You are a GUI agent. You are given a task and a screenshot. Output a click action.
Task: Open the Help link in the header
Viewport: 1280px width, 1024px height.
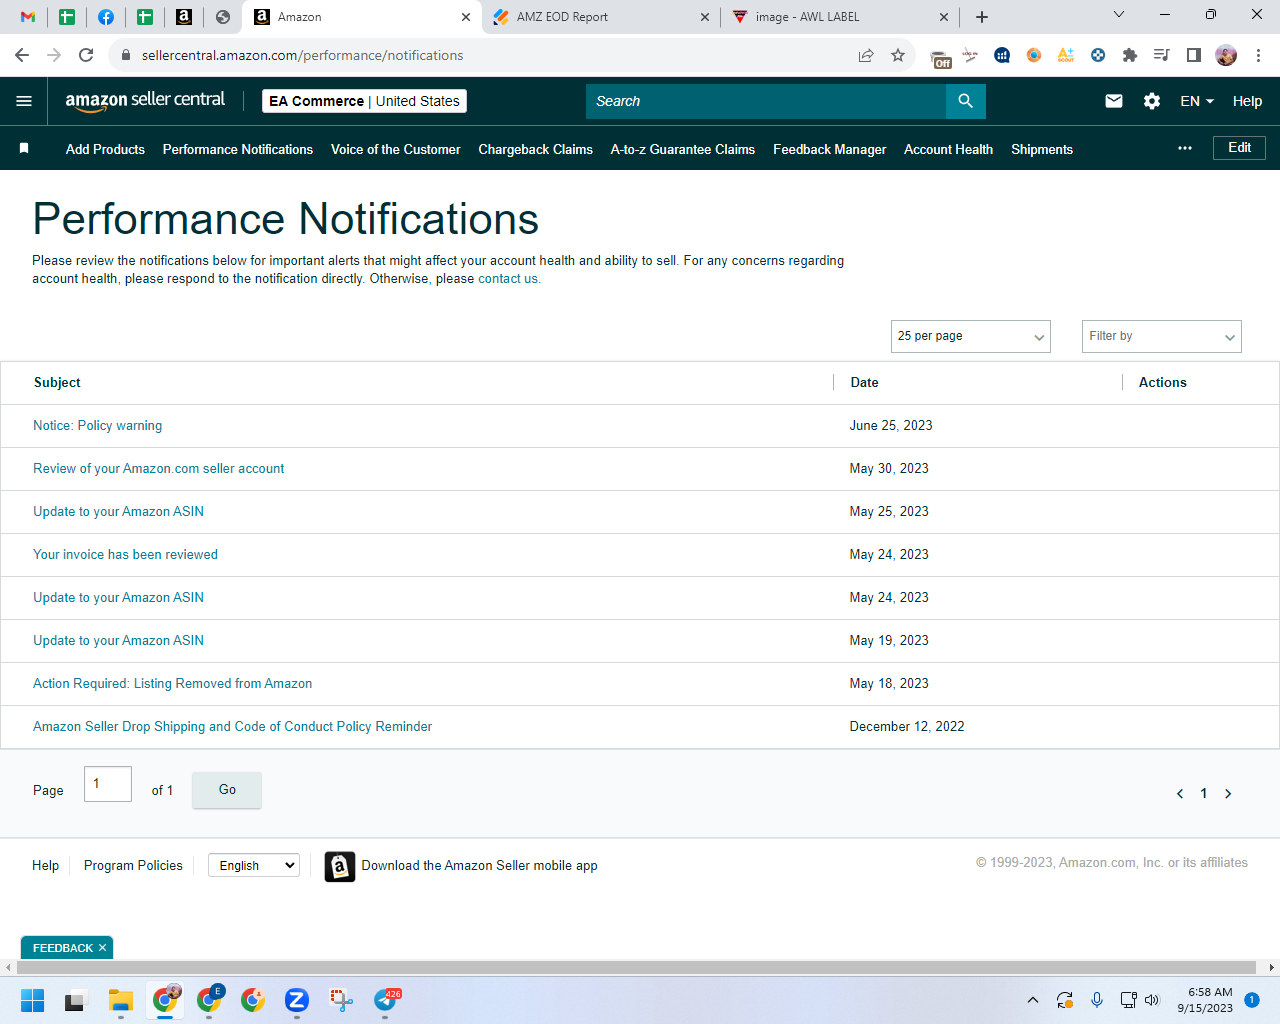[x=1247, y=101]
